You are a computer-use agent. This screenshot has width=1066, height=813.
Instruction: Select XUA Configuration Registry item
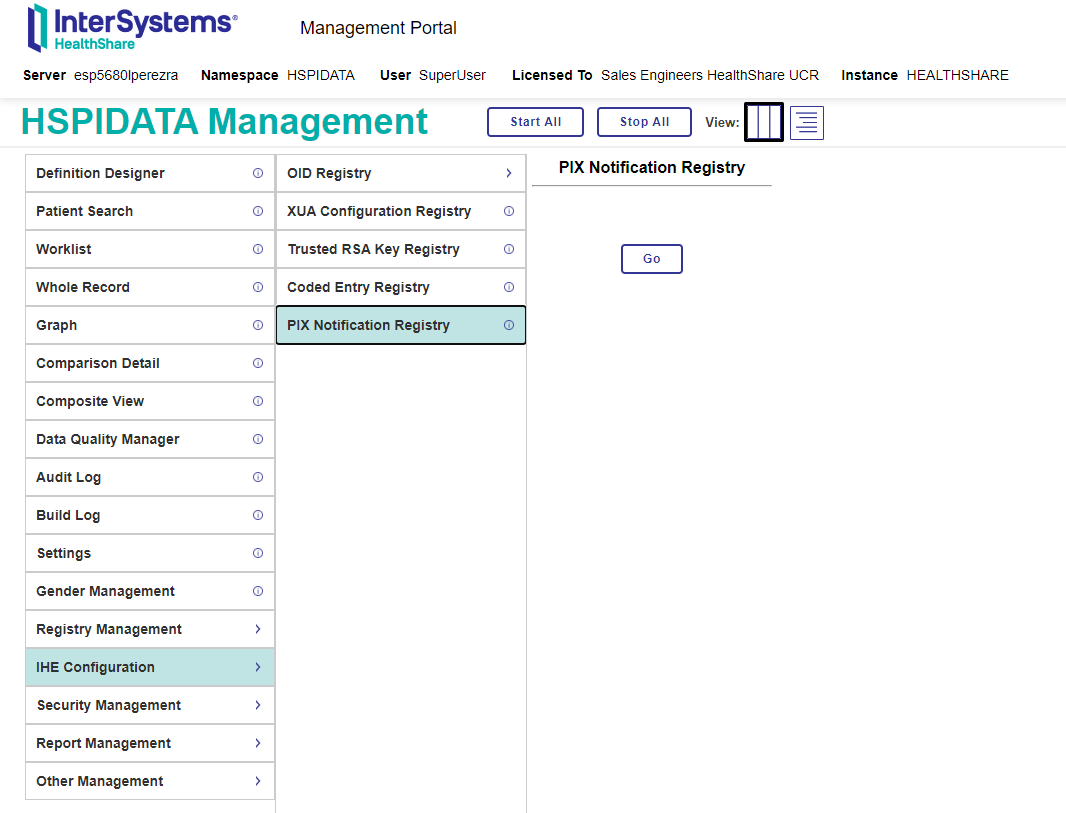pos(400,211)
